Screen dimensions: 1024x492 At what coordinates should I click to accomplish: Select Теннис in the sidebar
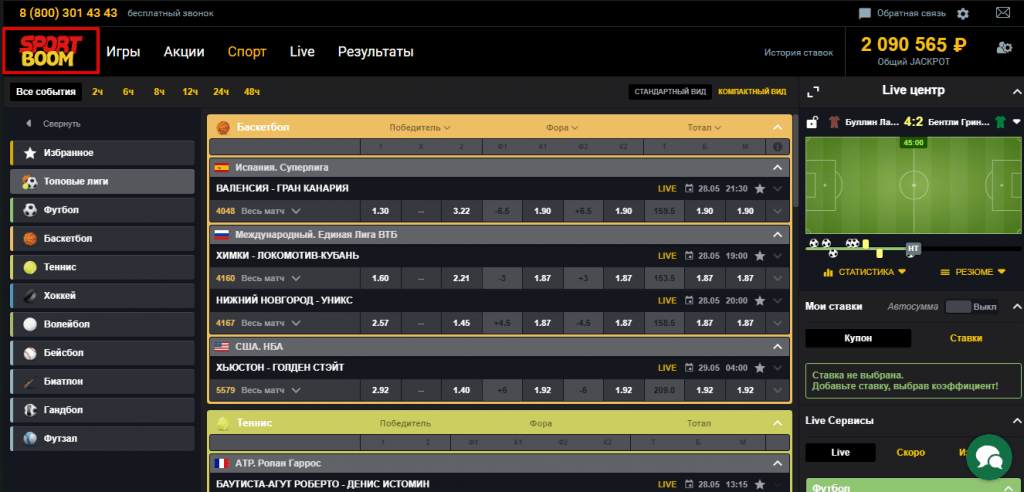click(103, 267)
